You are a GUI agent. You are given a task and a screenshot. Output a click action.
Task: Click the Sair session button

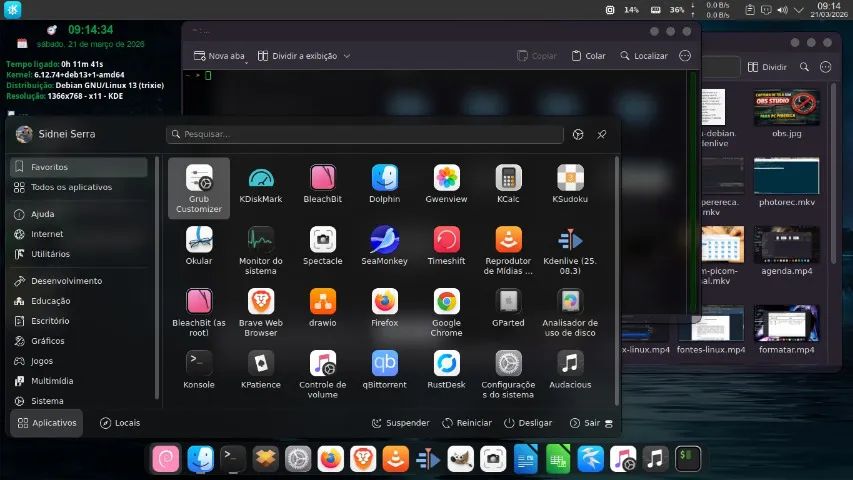coord(585,423)
